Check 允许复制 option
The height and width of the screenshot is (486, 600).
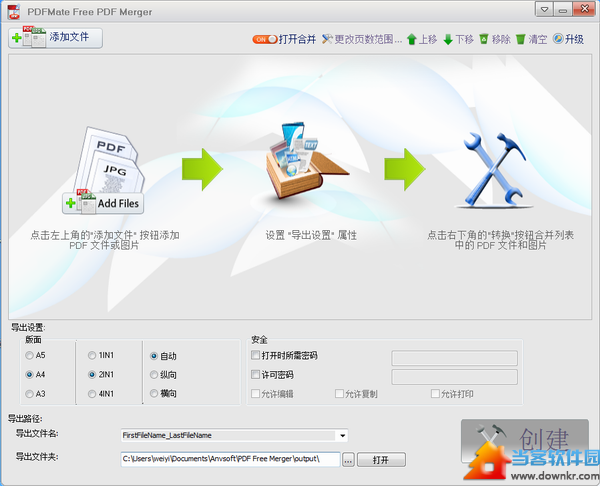339,393
